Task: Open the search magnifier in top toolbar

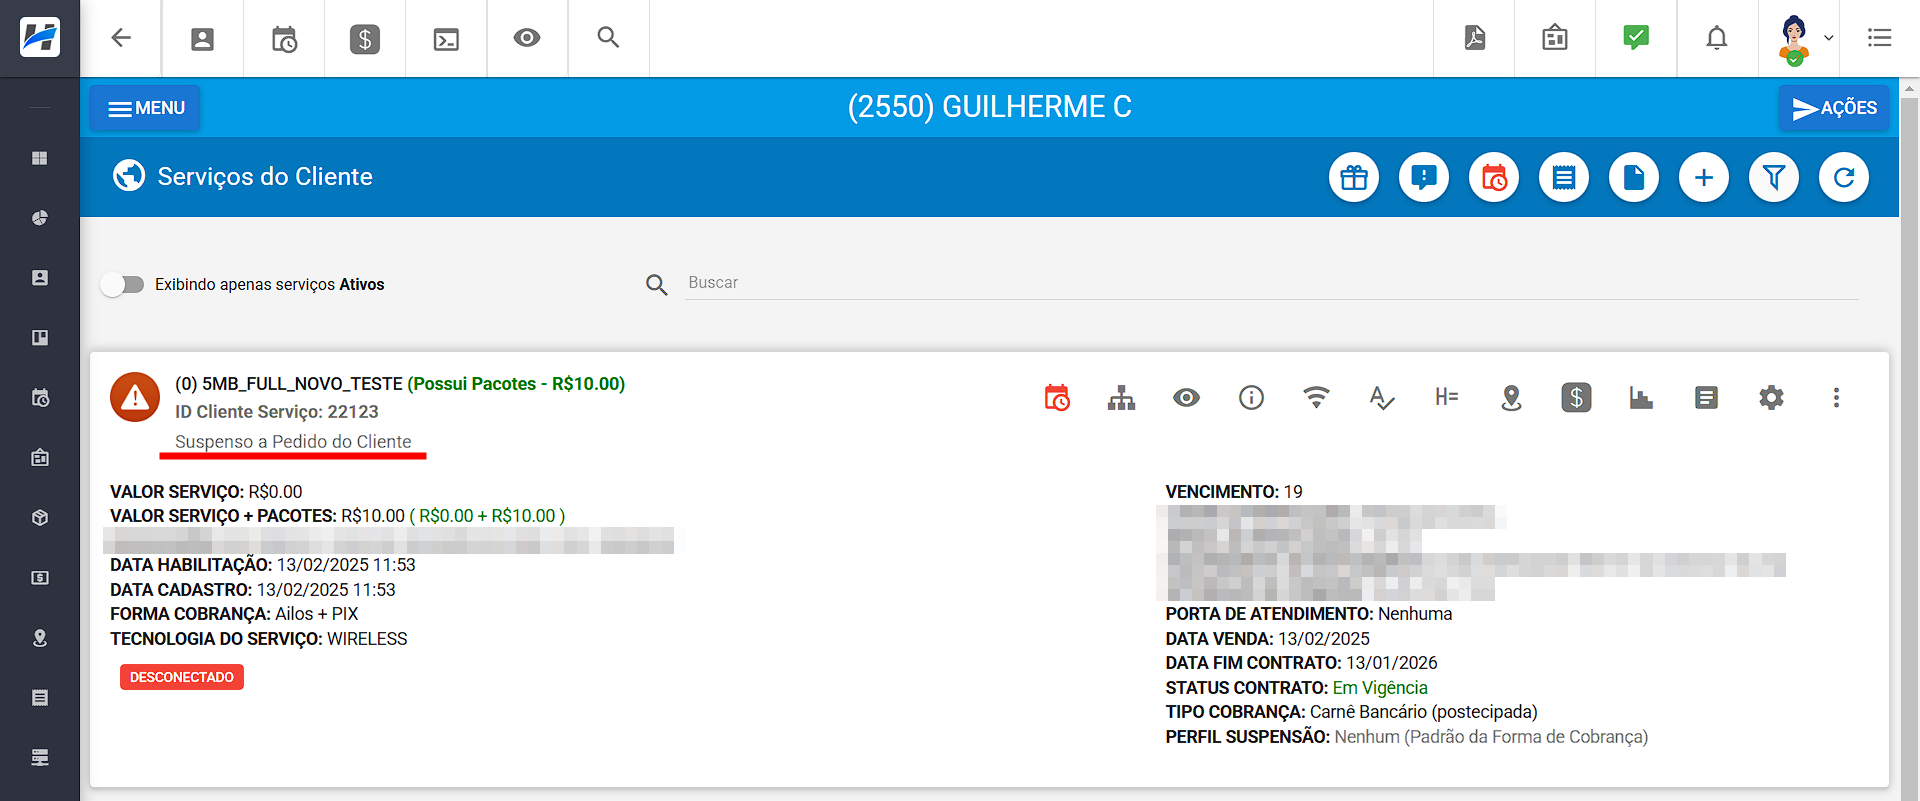Action: coord(608,38)
